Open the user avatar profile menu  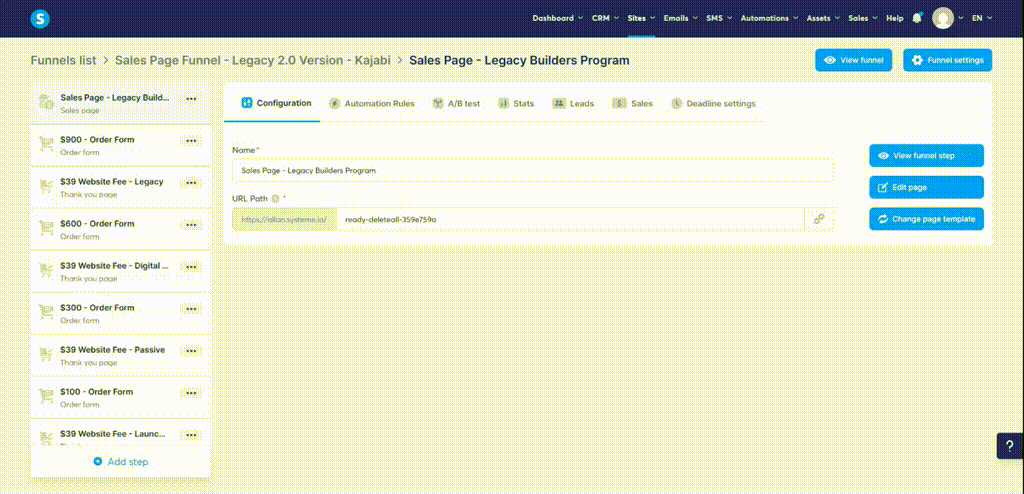point(943,18)
